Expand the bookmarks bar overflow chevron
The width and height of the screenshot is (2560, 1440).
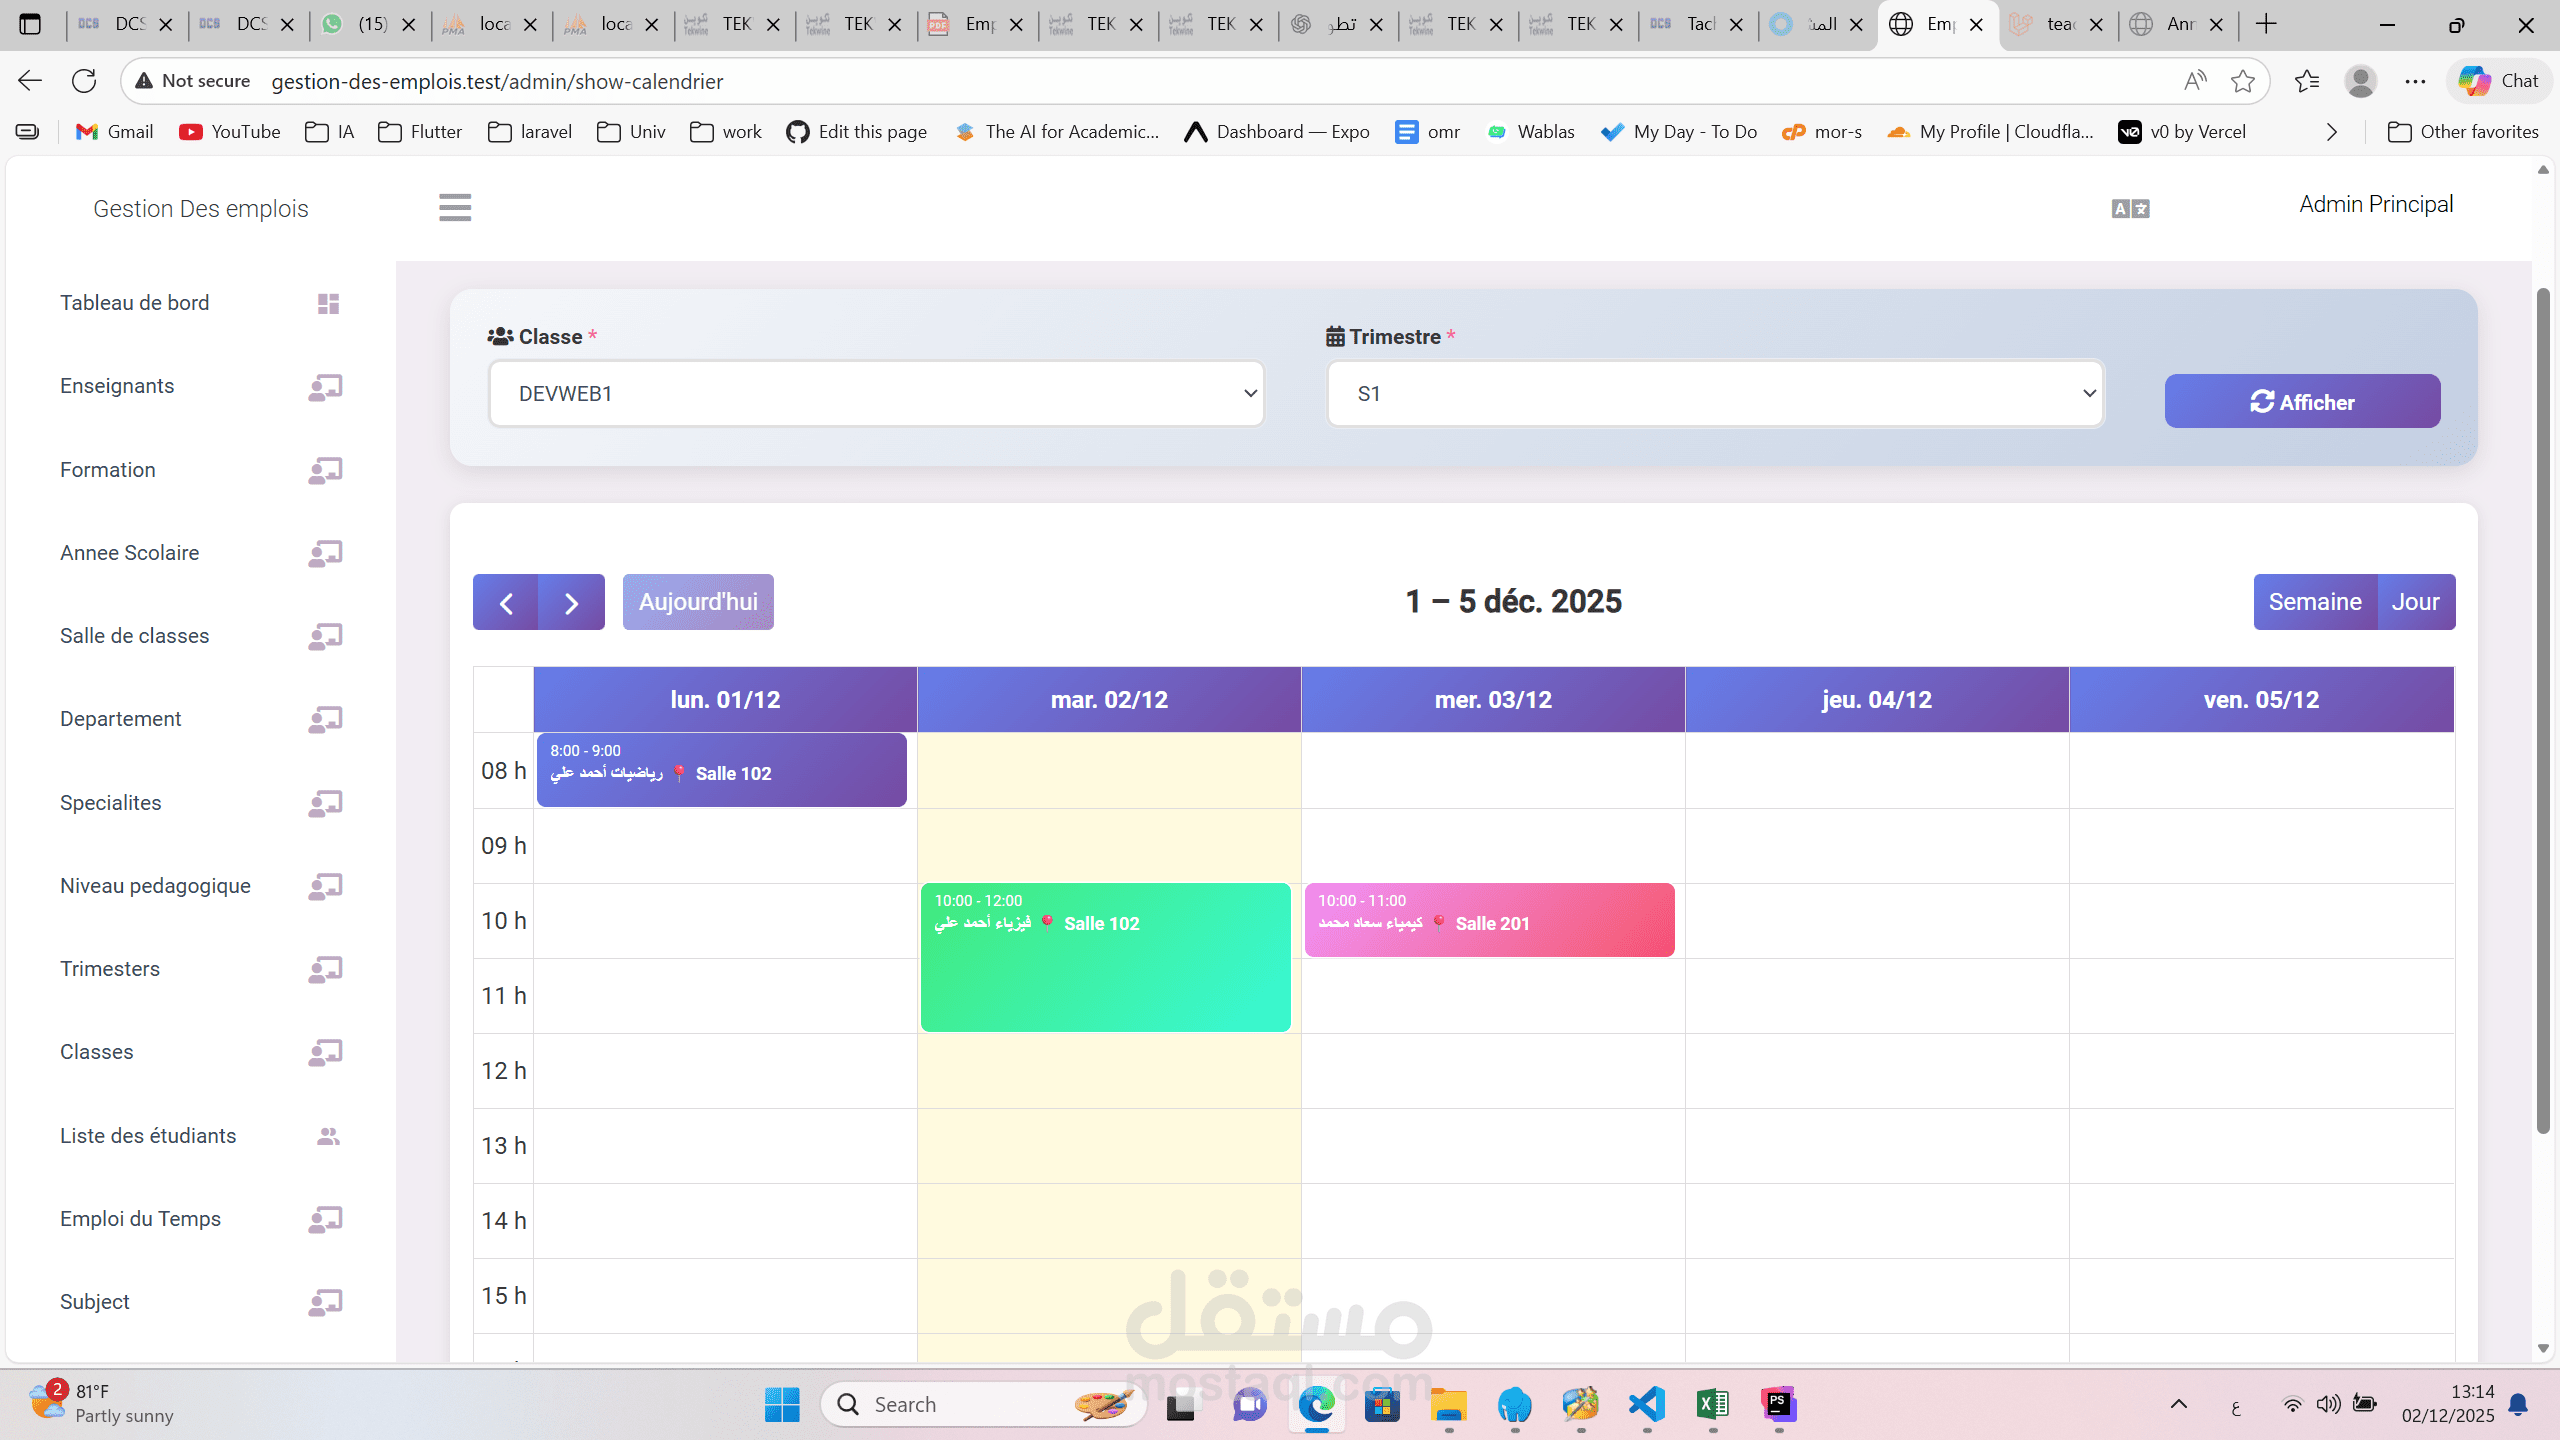2332,132
